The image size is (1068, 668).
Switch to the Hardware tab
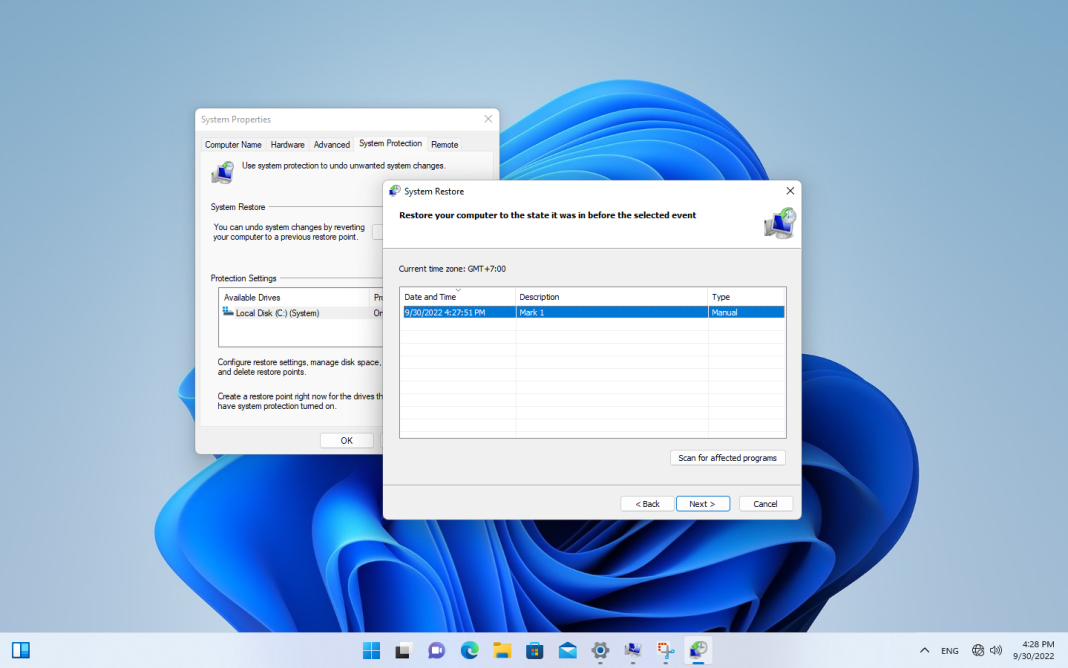coord(287,144)
